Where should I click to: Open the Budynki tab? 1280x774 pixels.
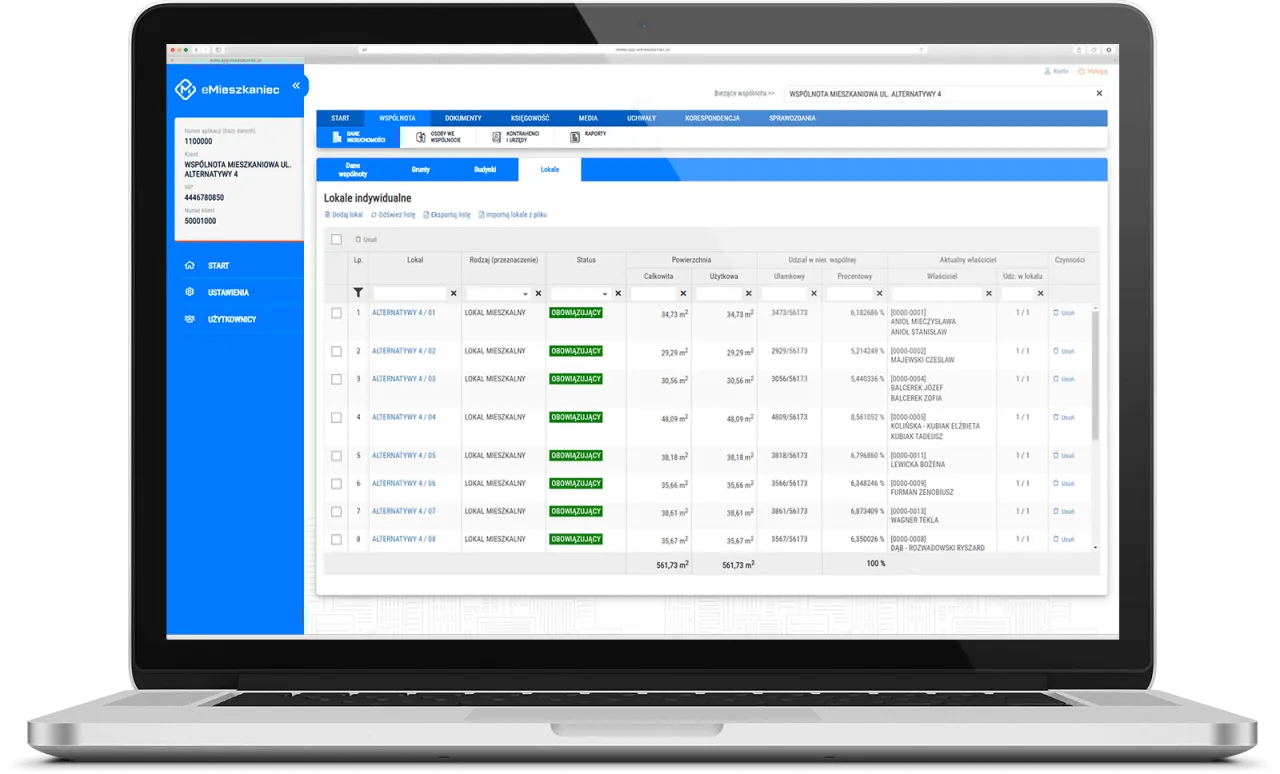click(x=485, y=170)
